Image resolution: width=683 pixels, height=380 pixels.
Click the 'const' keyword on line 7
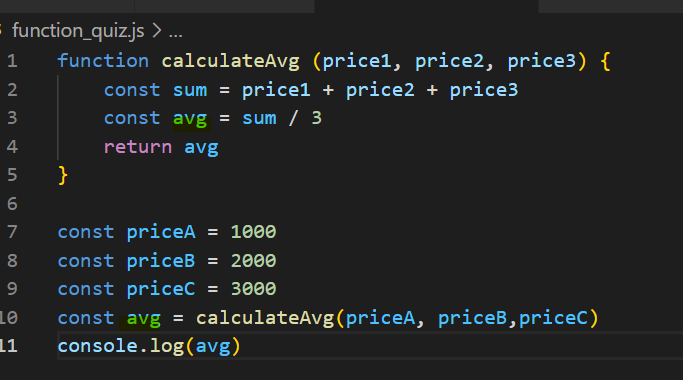pos(86,232)
